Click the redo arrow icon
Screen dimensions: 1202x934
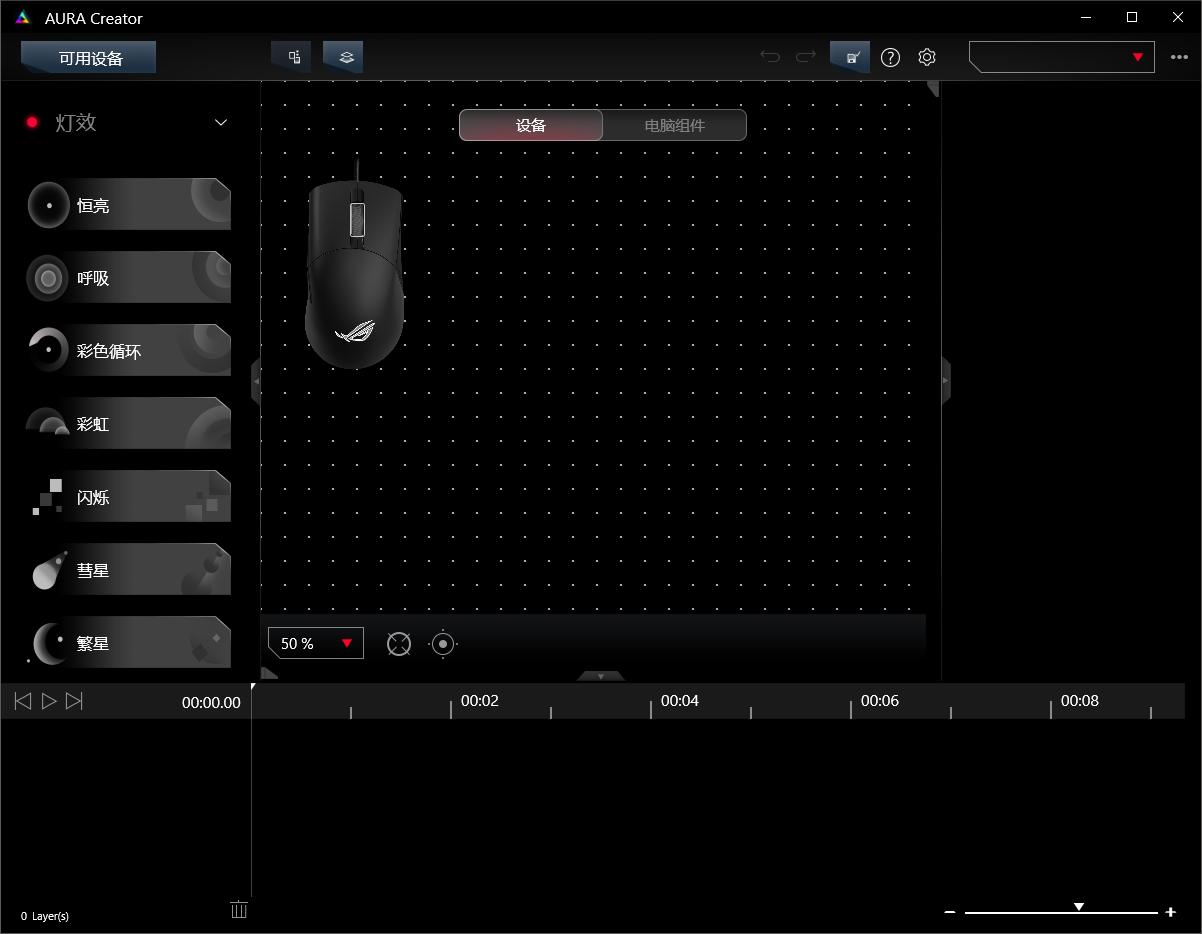click(x=806, y=57)
